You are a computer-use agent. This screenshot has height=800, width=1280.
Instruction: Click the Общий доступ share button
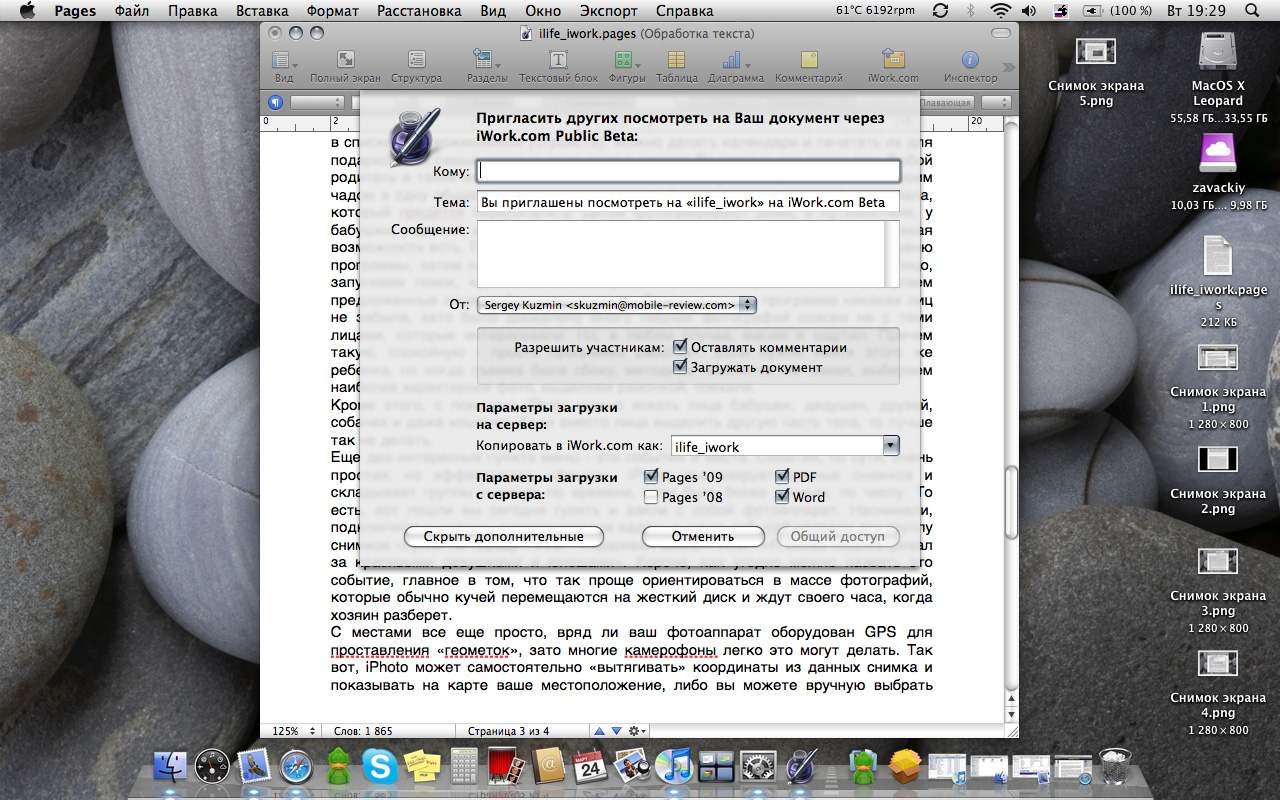[x=838, y=536]
